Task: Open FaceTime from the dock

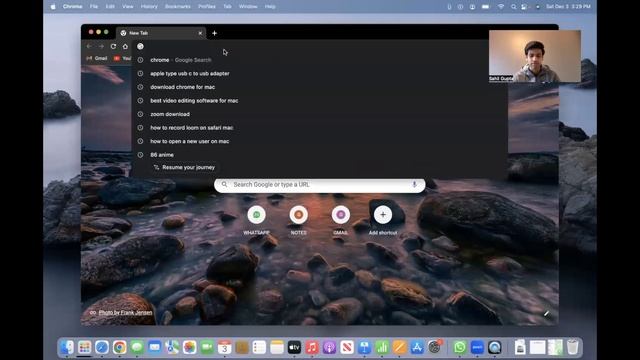Action: [207, 347]
